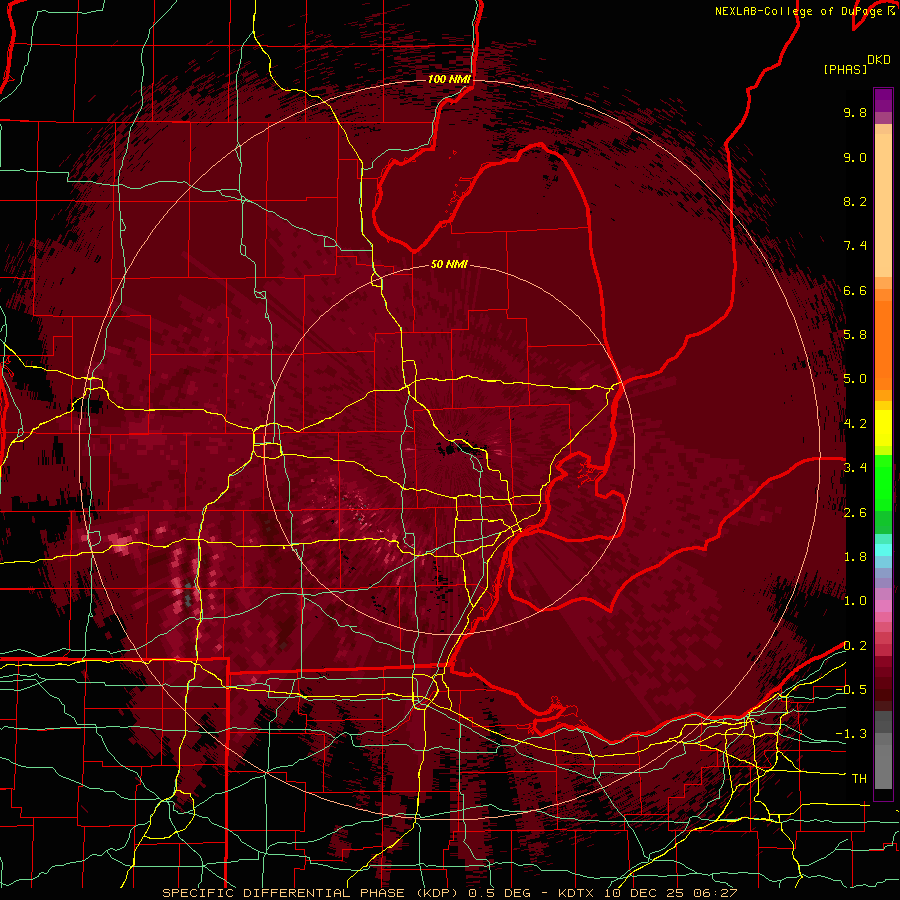Pick the cyan band of the color bar
The height and width of the screenshot is (900, 900).
click(x=883, y=550)
